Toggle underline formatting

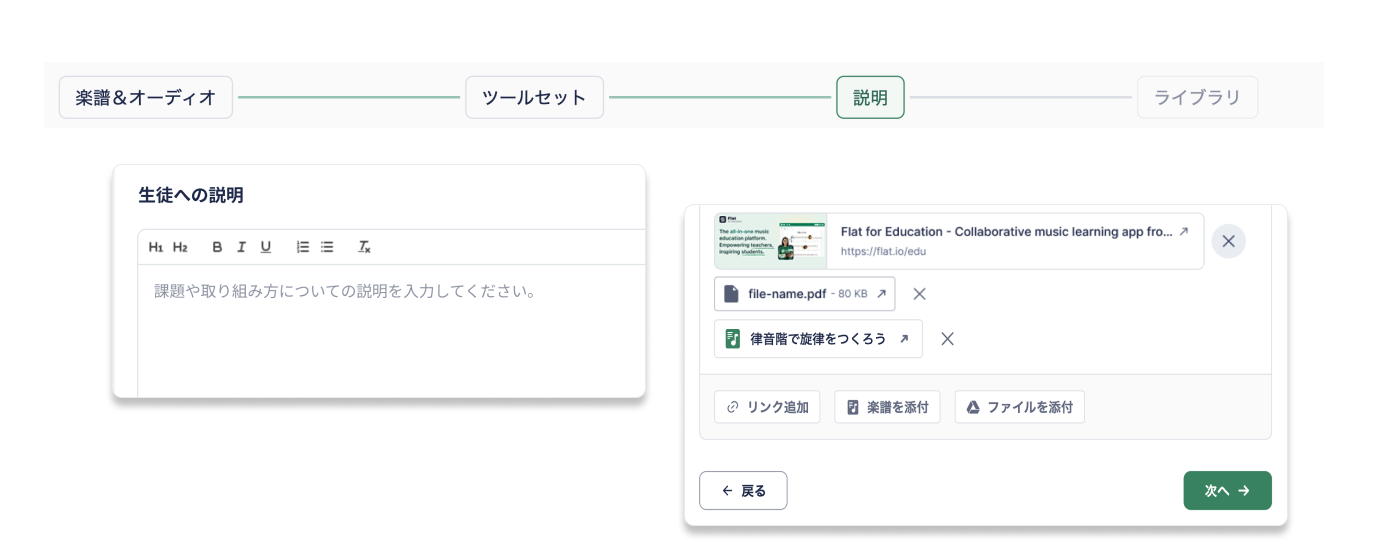tap(266, 247)
